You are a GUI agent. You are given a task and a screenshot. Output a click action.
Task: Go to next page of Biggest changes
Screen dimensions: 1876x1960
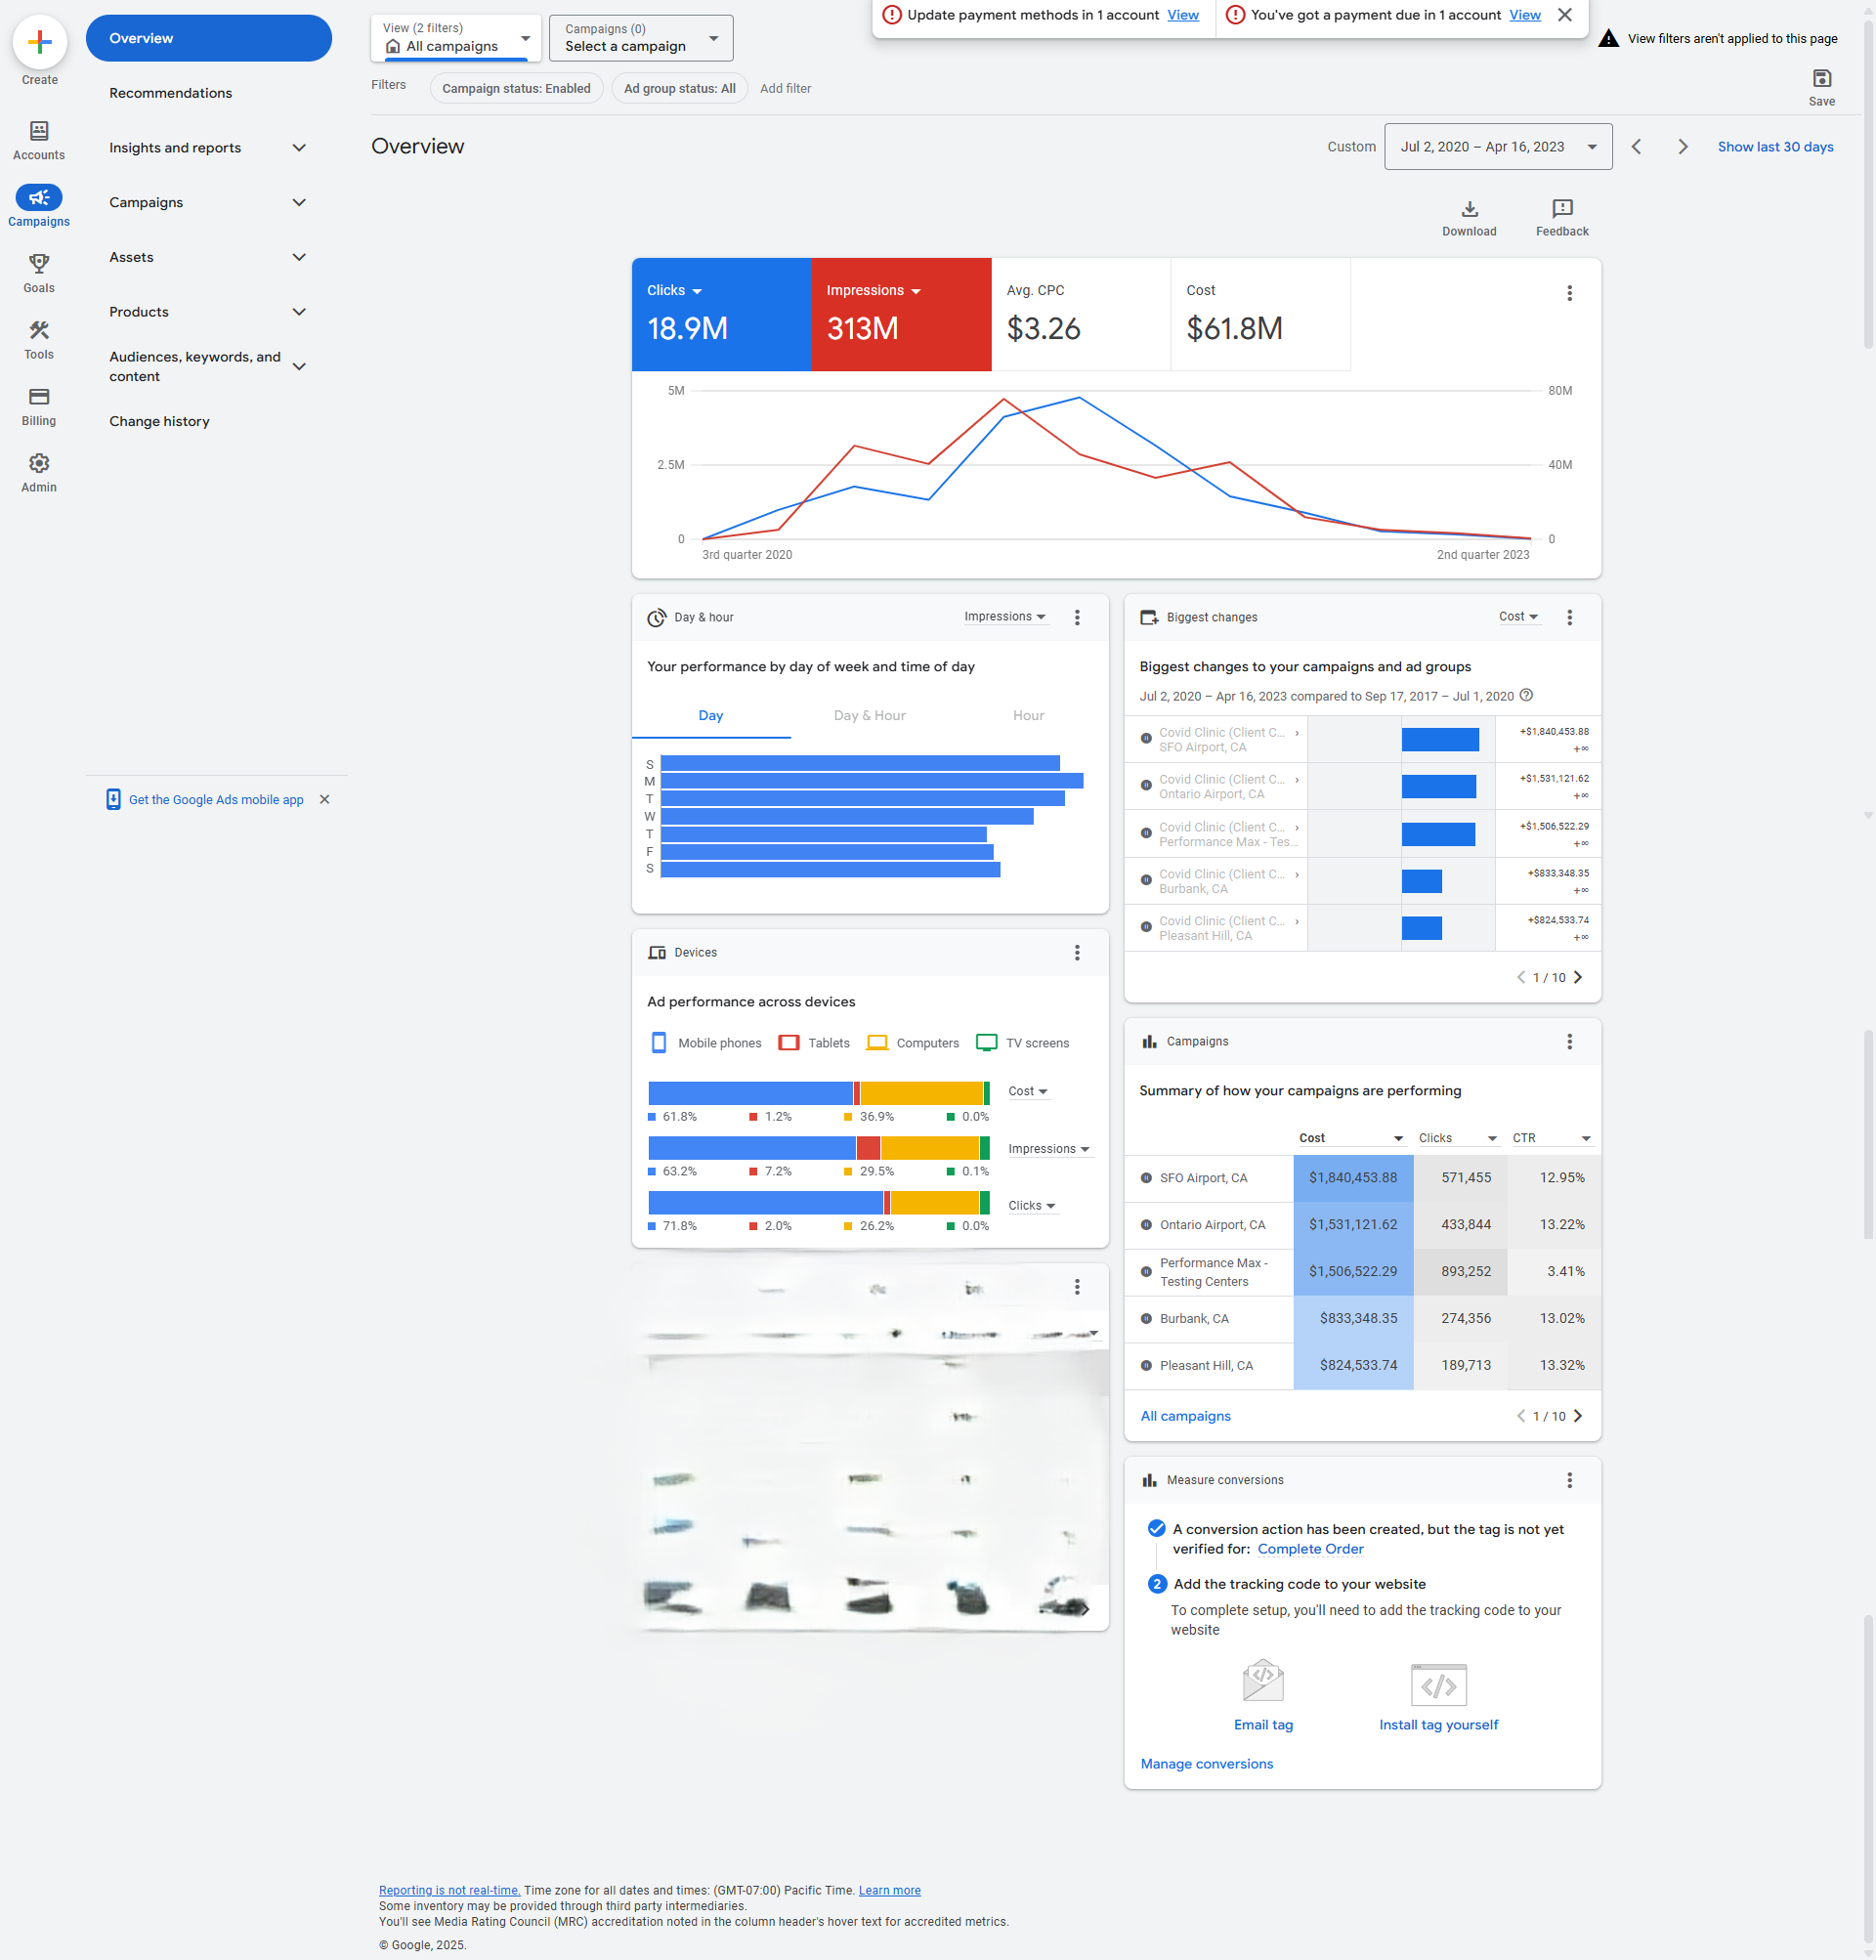pyautogui.click(x=1579, y=977)
